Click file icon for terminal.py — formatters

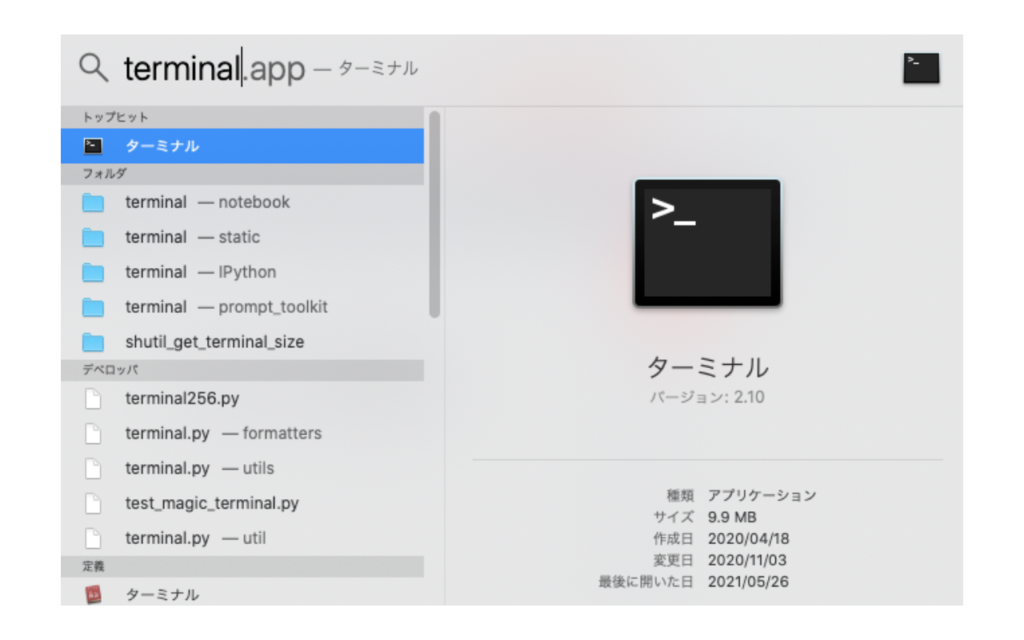click(x=93, y=433)
